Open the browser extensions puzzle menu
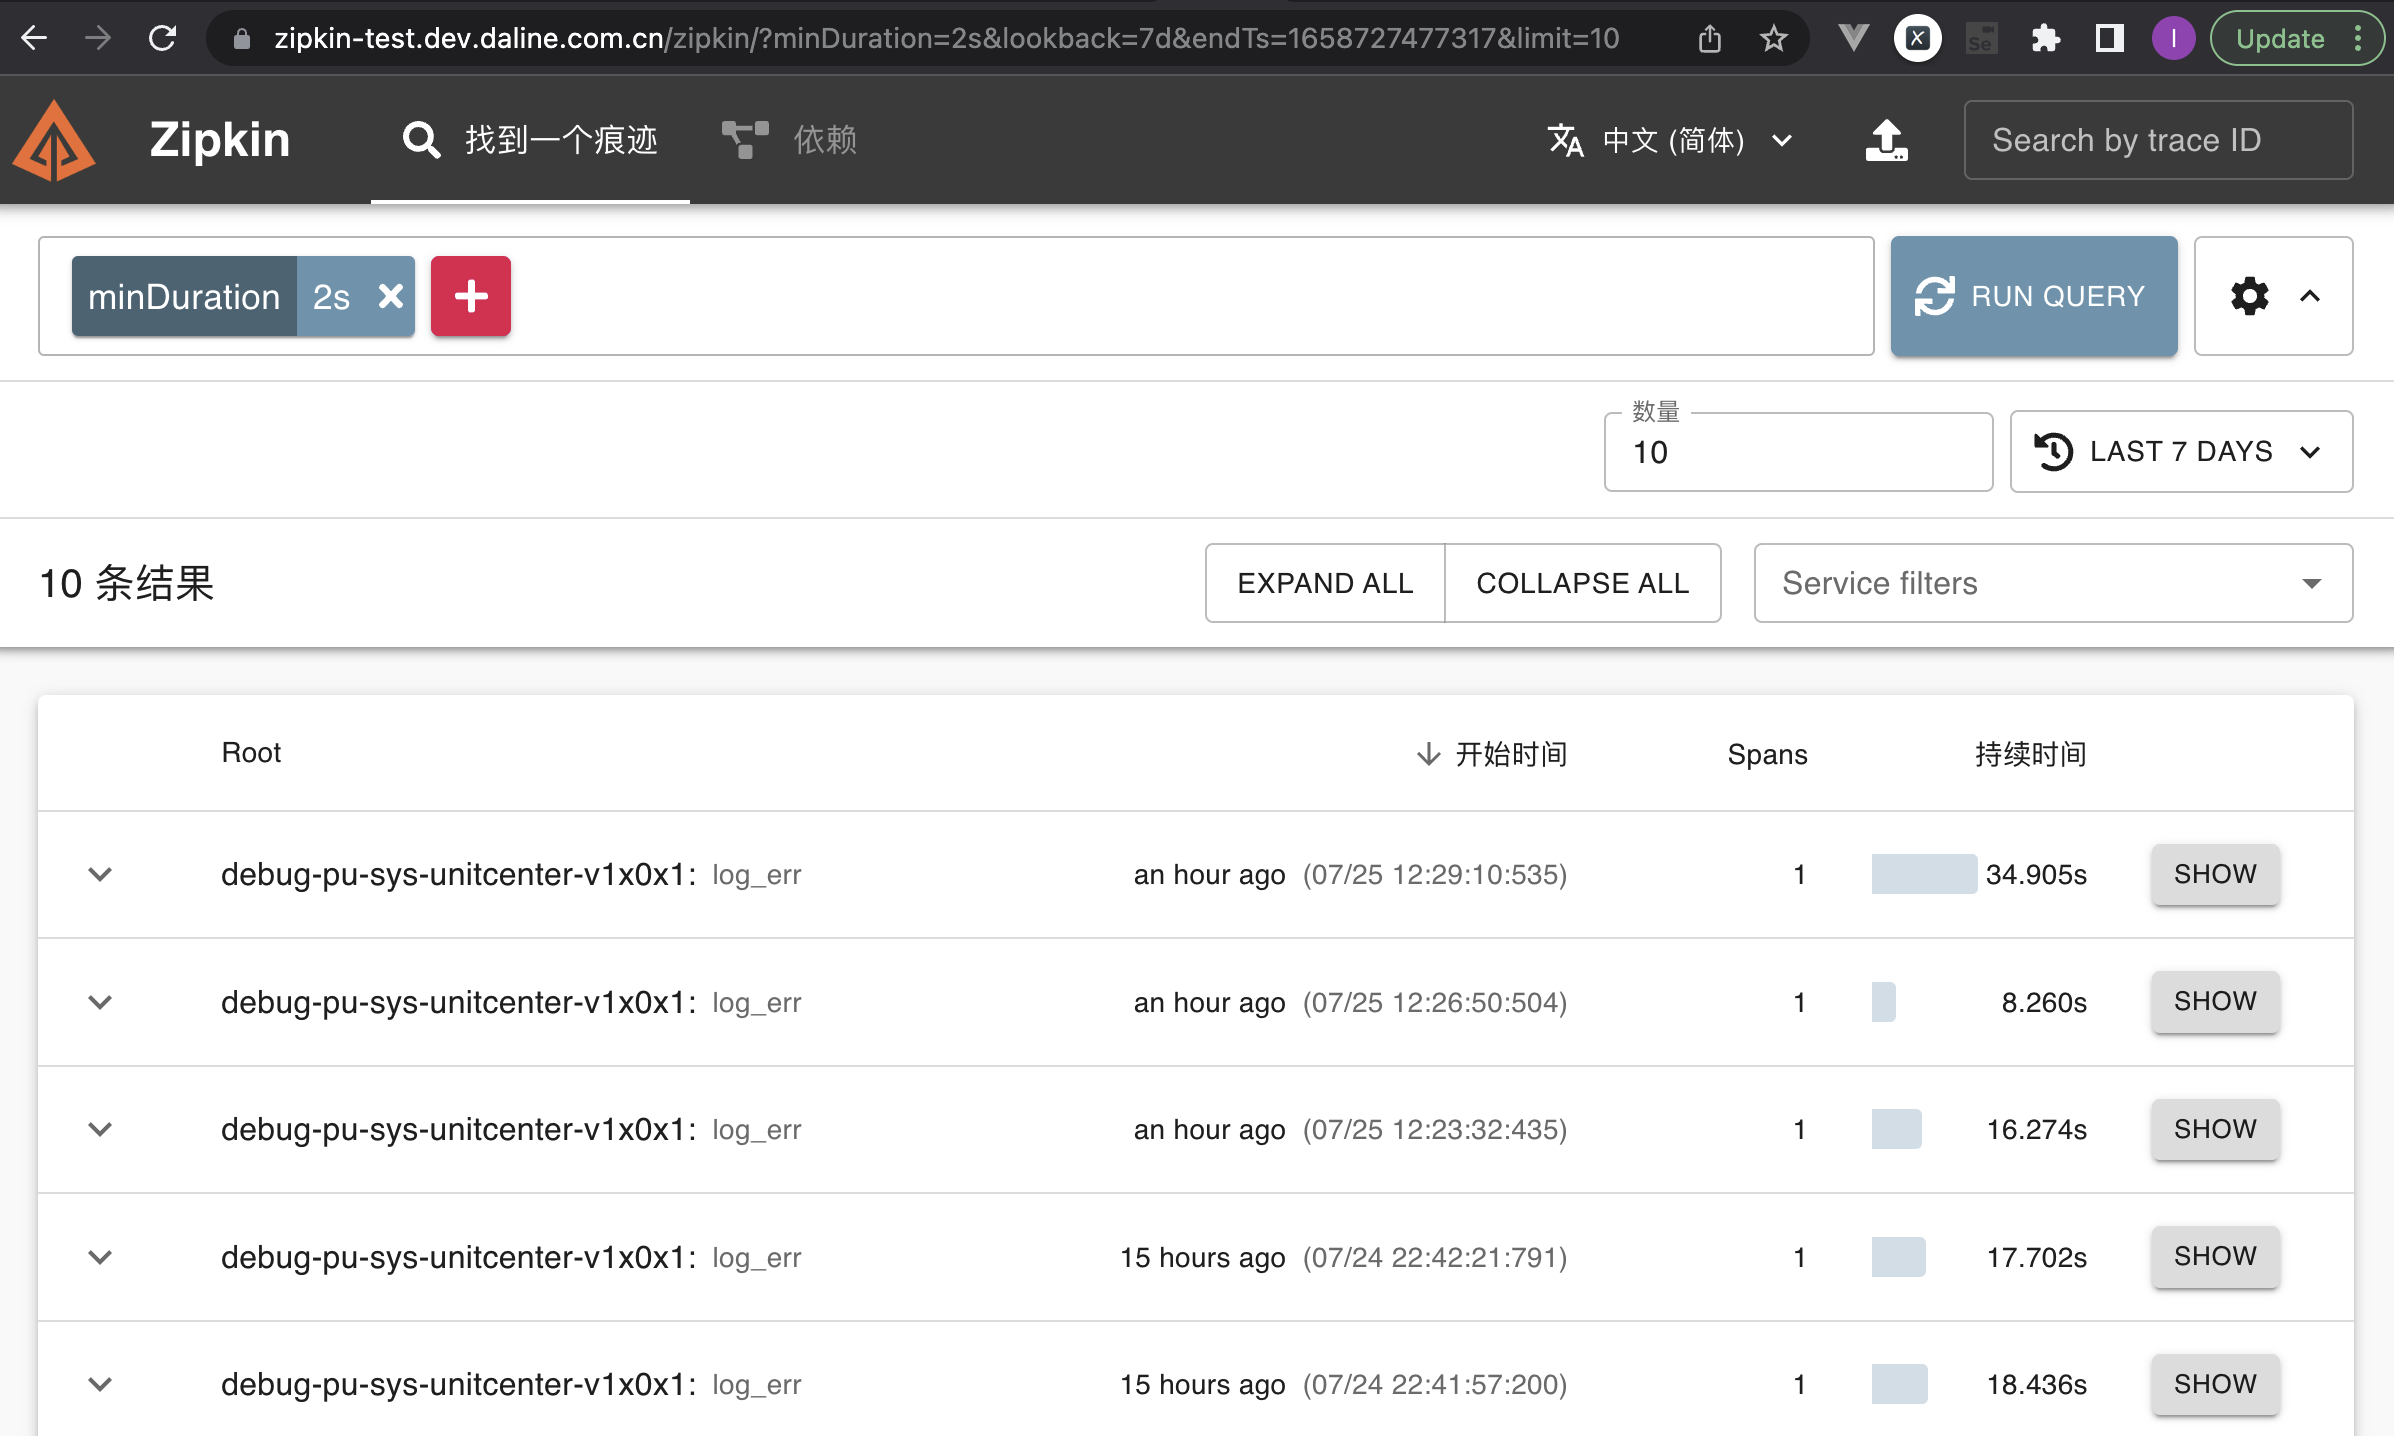This screenshot has width=2394, height=1436. tap(2046, 38)
